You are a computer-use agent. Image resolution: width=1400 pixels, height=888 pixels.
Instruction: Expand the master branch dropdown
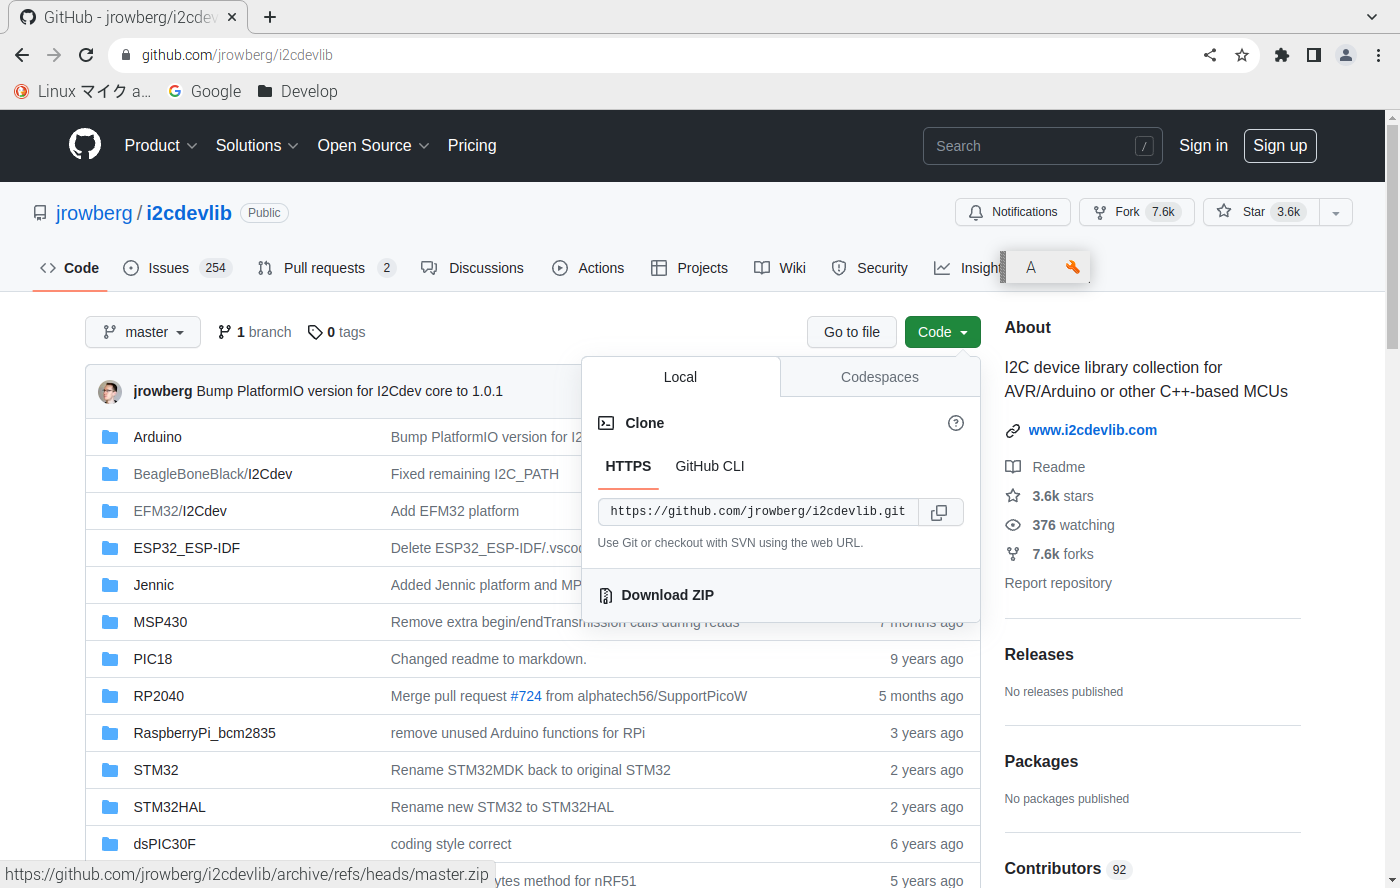click(x=143, y=332)
